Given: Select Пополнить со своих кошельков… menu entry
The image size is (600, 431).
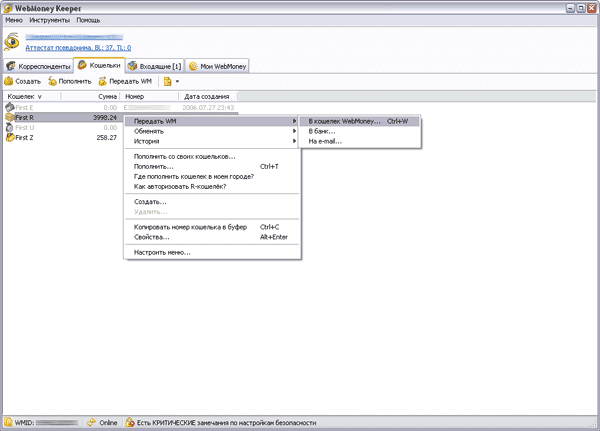Looking at the screenshot, I should click(212, 157).
